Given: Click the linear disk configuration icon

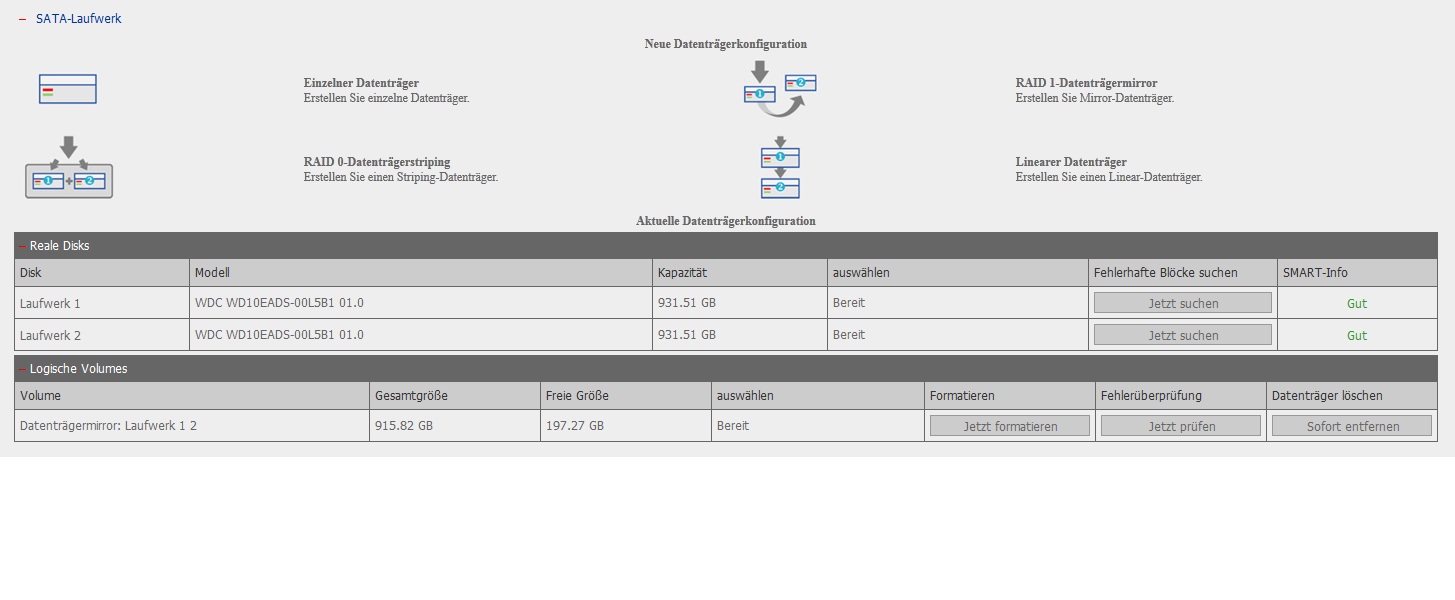Looking at the screenshot, I should 780,168.
